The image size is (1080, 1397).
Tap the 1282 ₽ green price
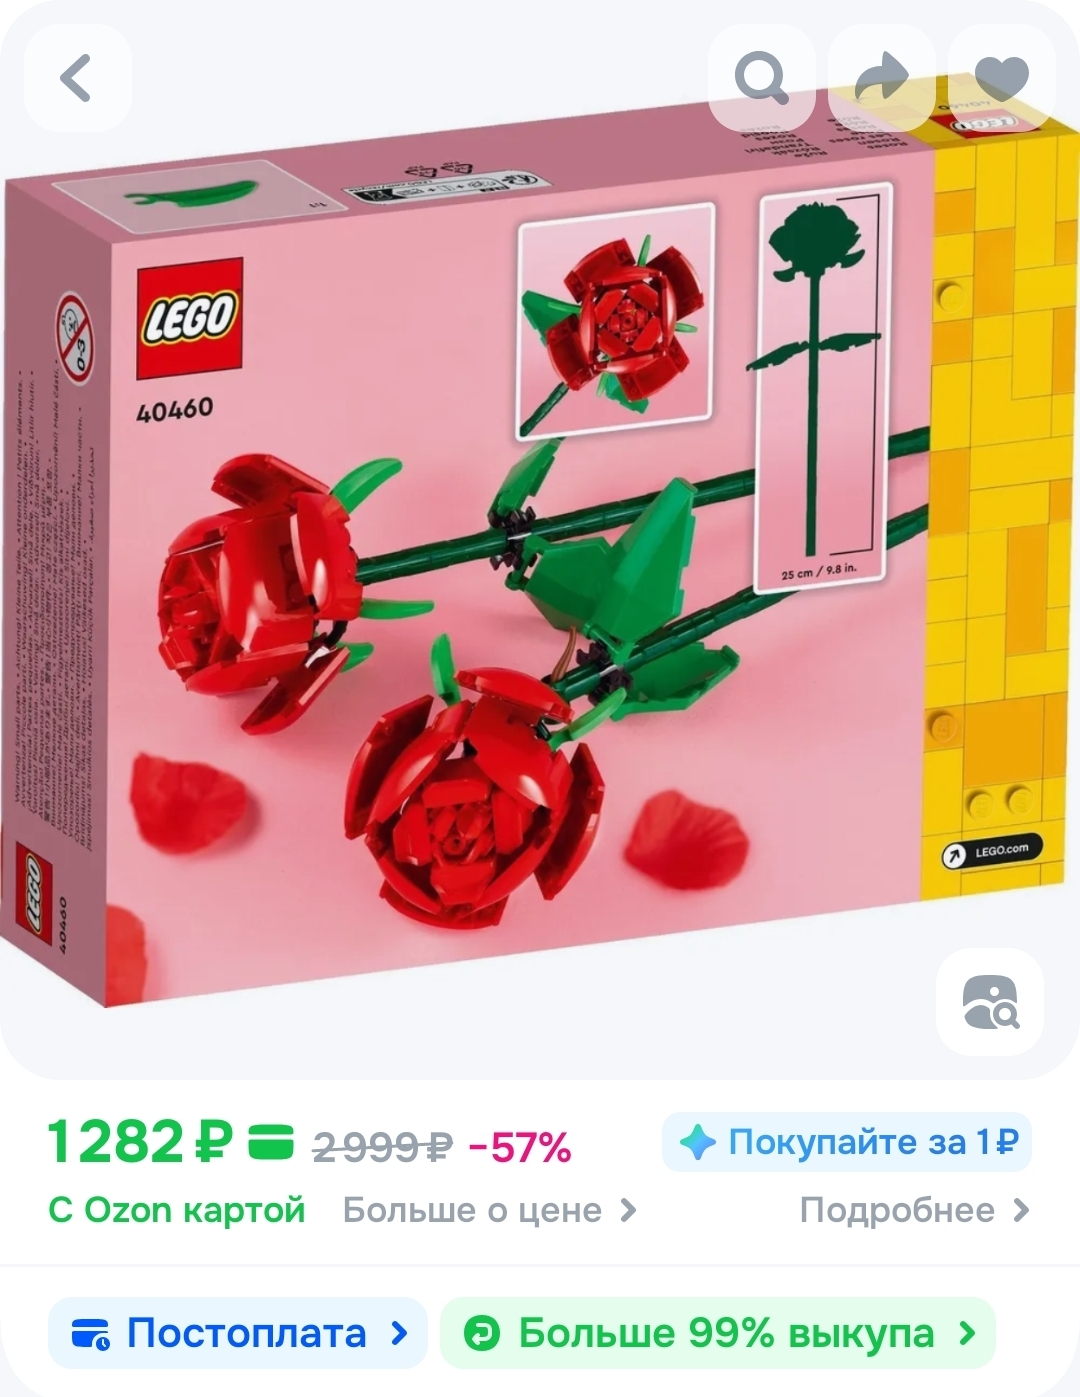[140, 1142]
